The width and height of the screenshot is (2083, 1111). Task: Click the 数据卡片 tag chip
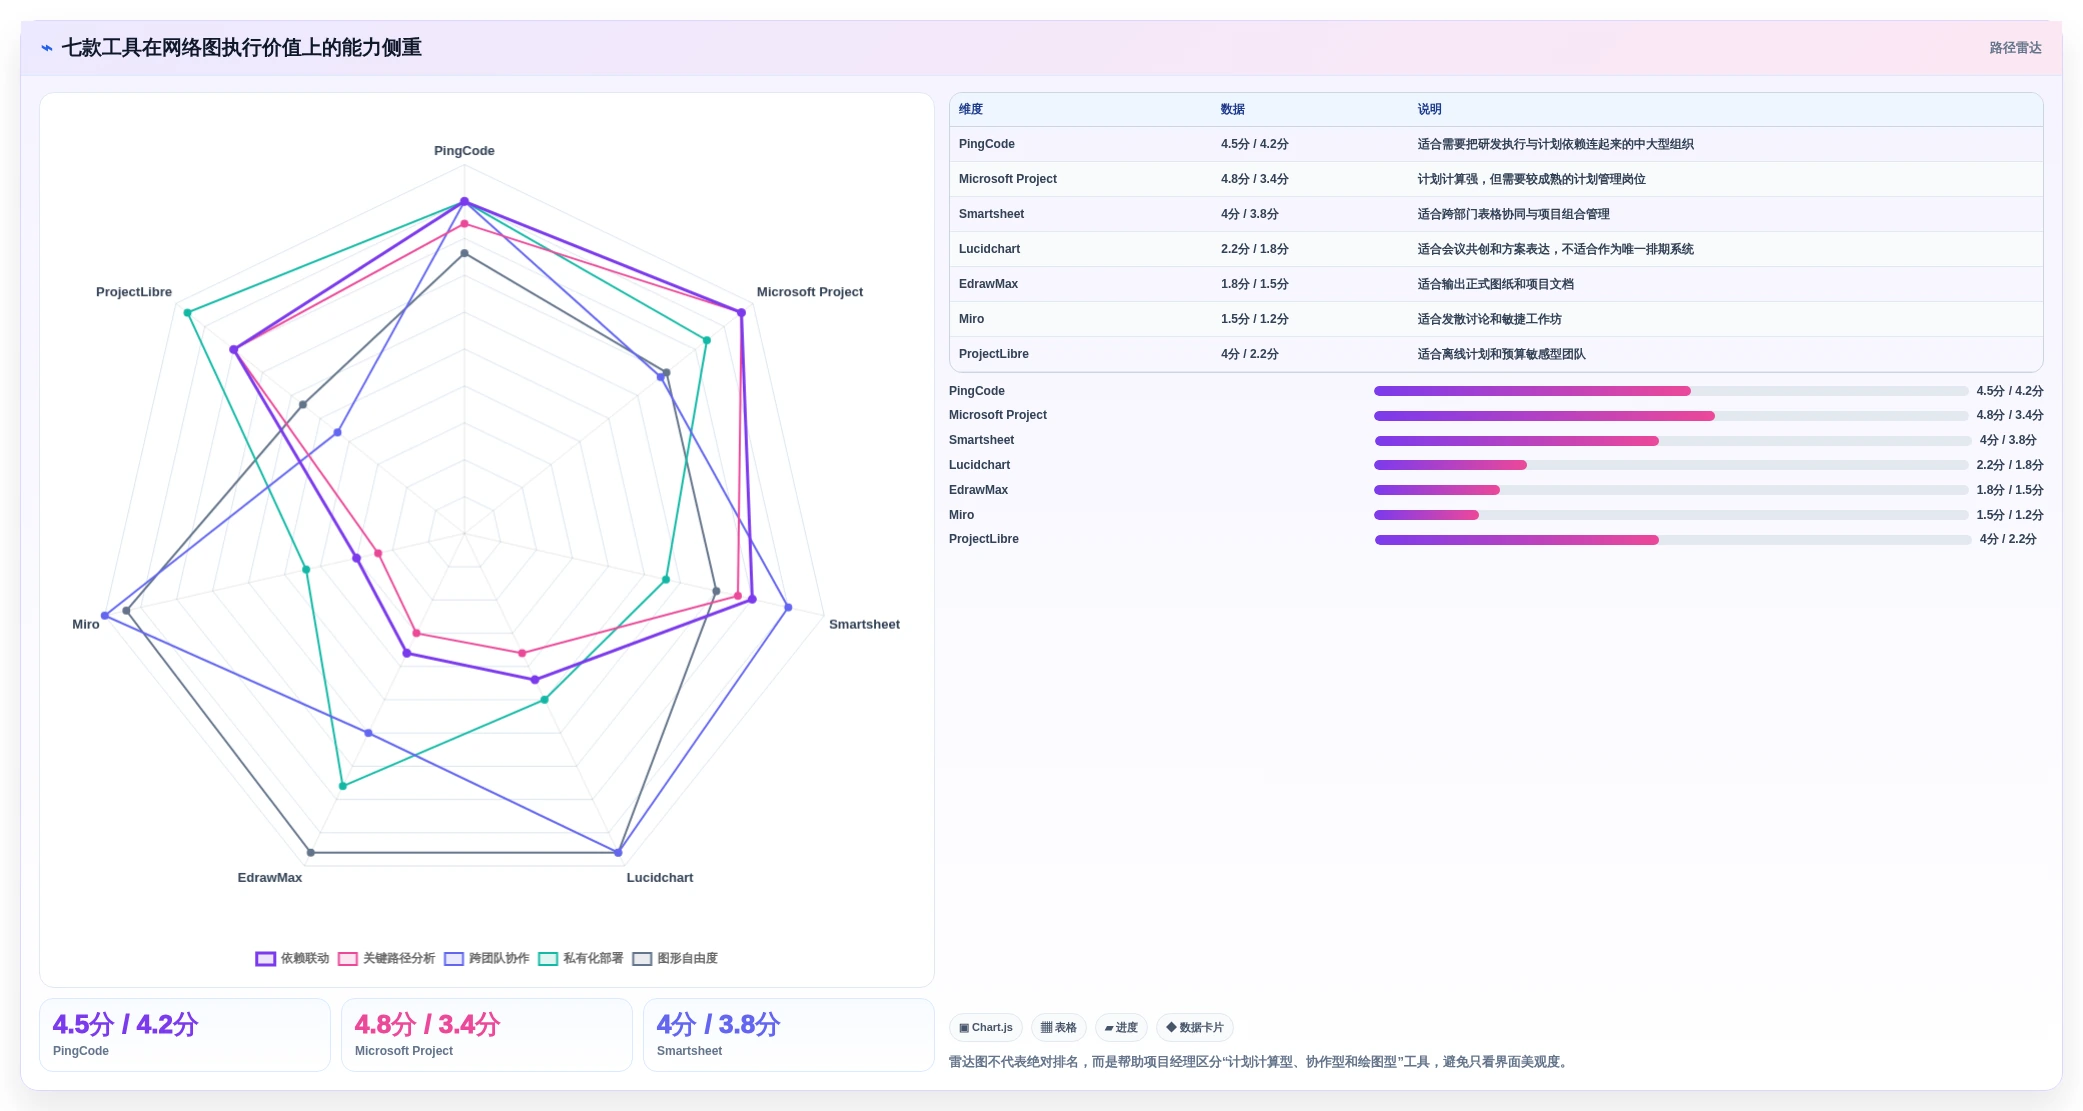click(1195, 1027)
